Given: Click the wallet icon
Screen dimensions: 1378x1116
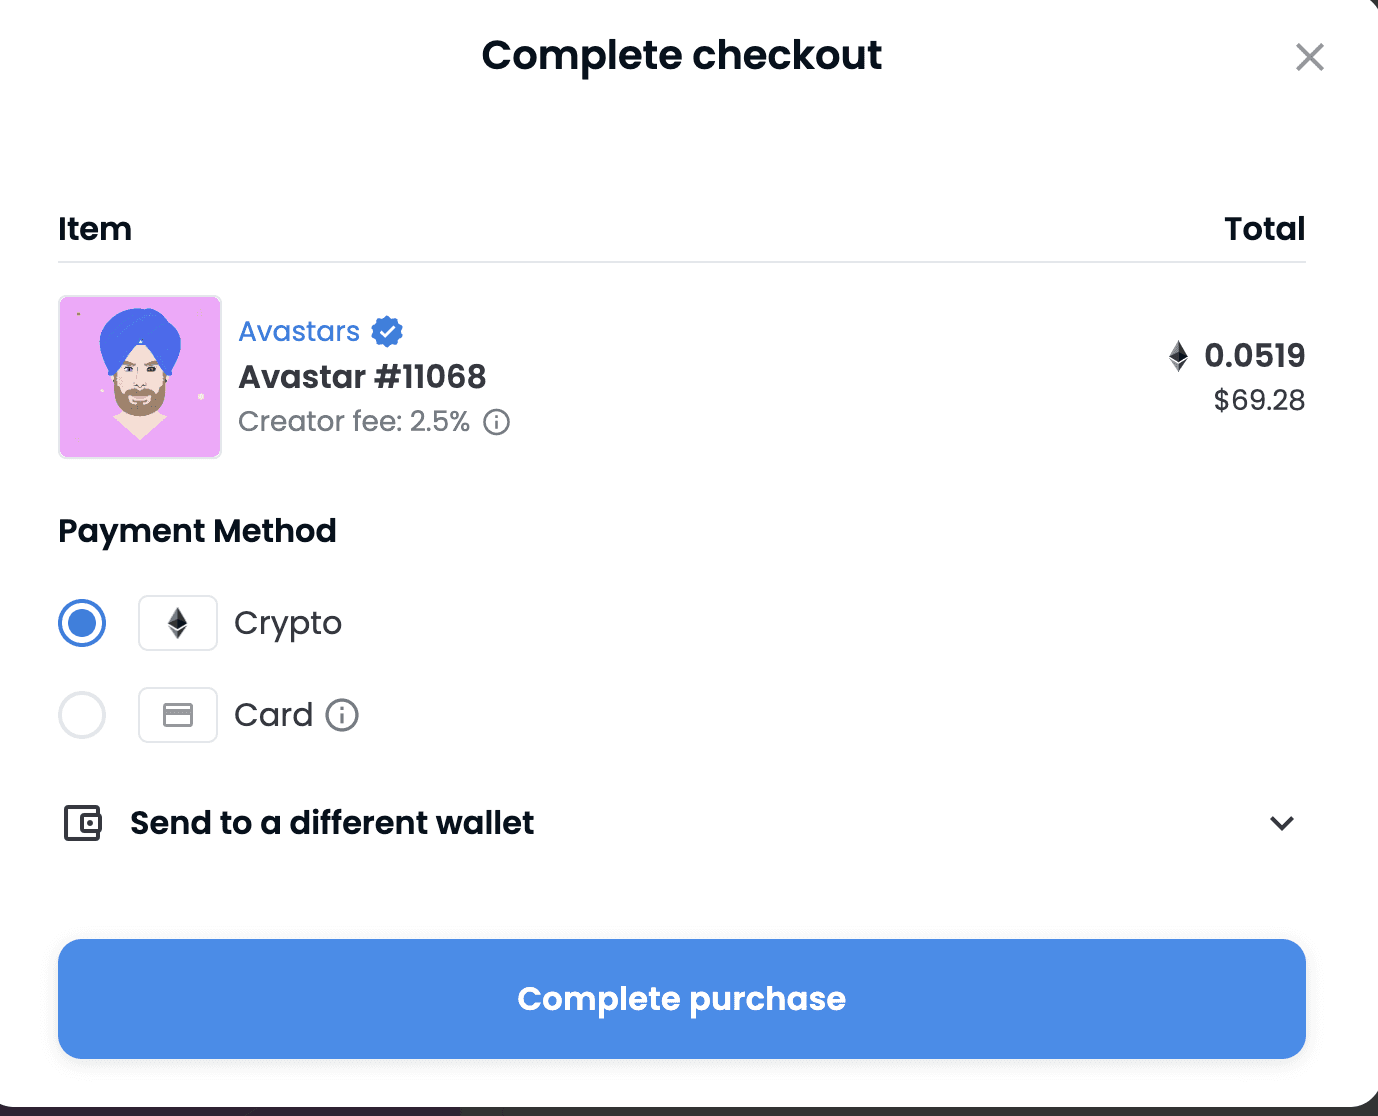Looking at the screenshot, I should (x=83, y=823).
